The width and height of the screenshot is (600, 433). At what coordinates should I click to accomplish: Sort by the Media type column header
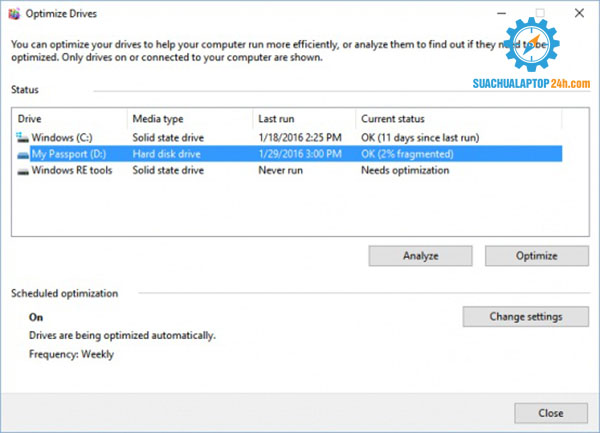pyautogui.click(x=190, y=119)
